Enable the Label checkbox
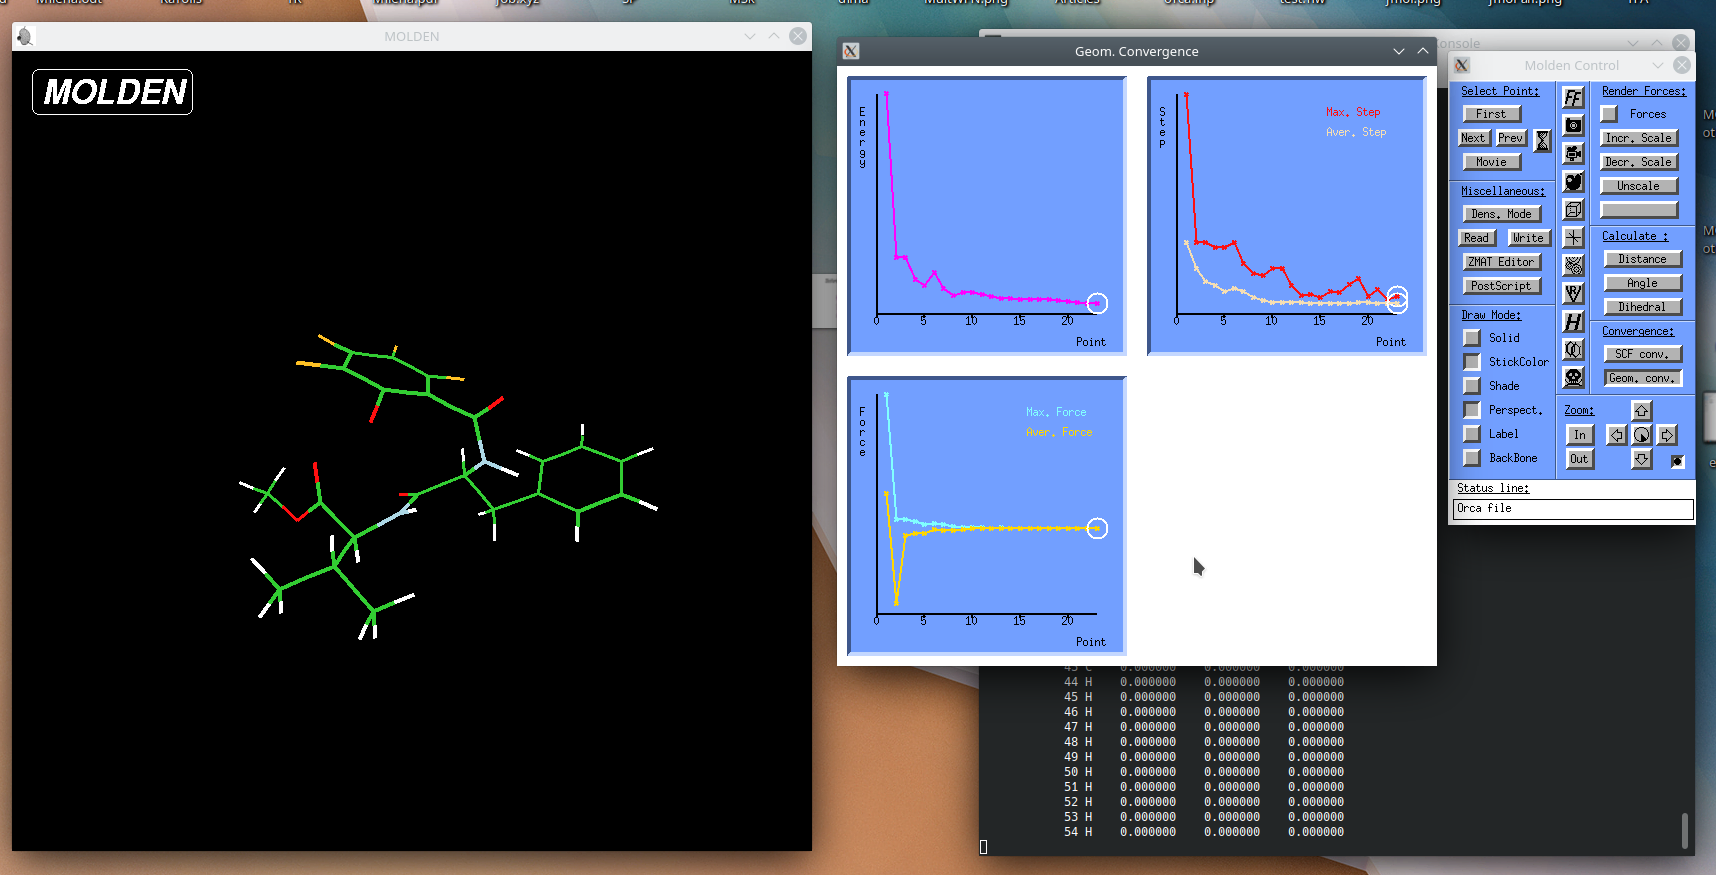 click(x=1472, y=434)
